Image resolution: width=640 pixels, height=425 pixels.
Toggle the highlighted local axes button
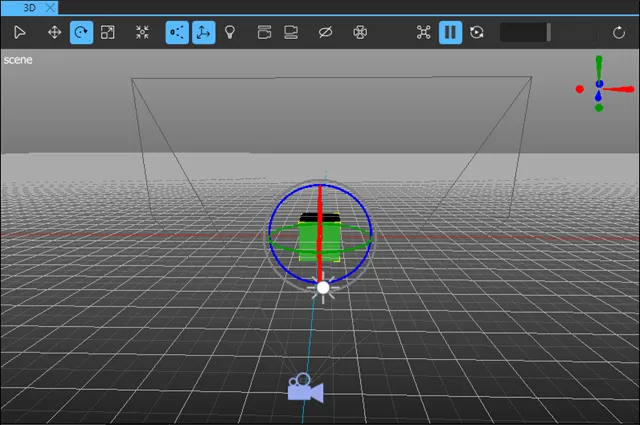click(x=203, y=32)
